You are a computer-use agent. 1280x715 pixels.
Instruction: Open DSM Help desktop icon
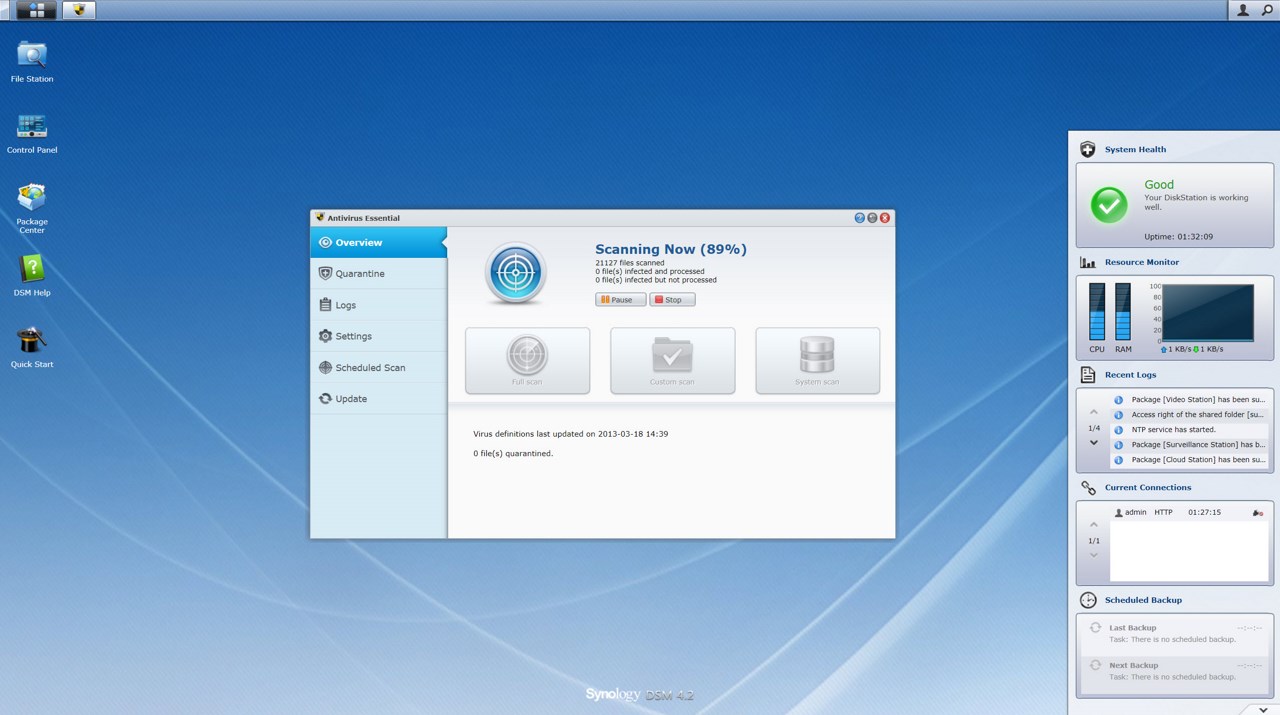click(x=32, y=276)
